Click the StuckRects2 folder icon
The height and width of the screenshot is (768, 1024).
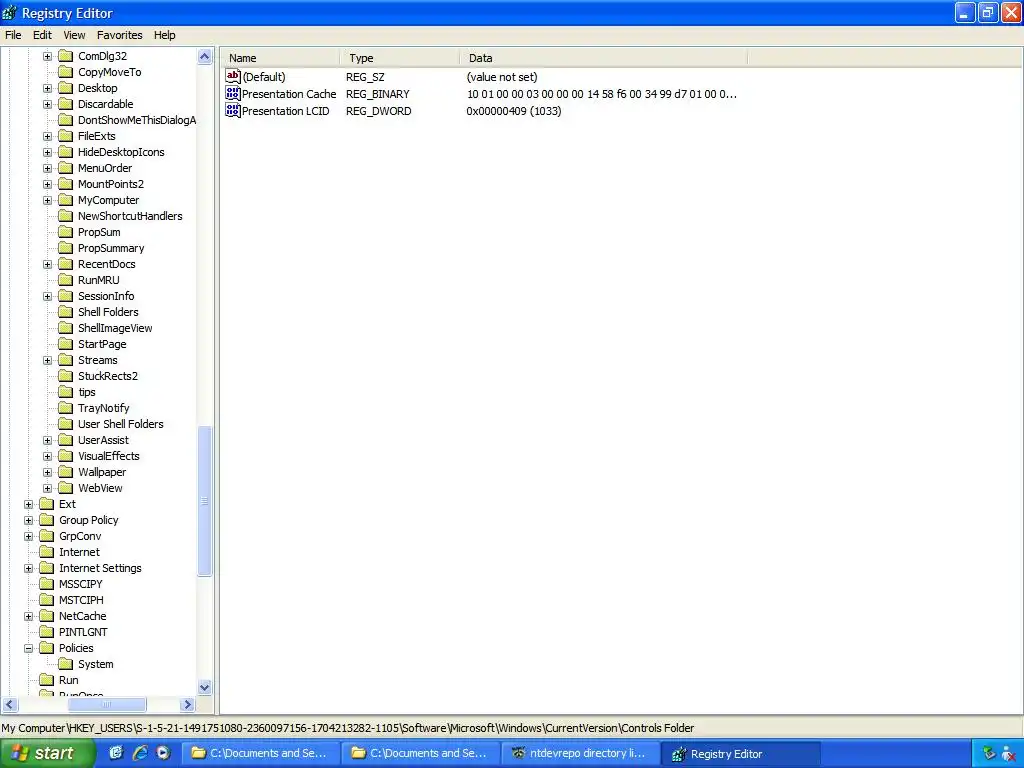[65, 376]
